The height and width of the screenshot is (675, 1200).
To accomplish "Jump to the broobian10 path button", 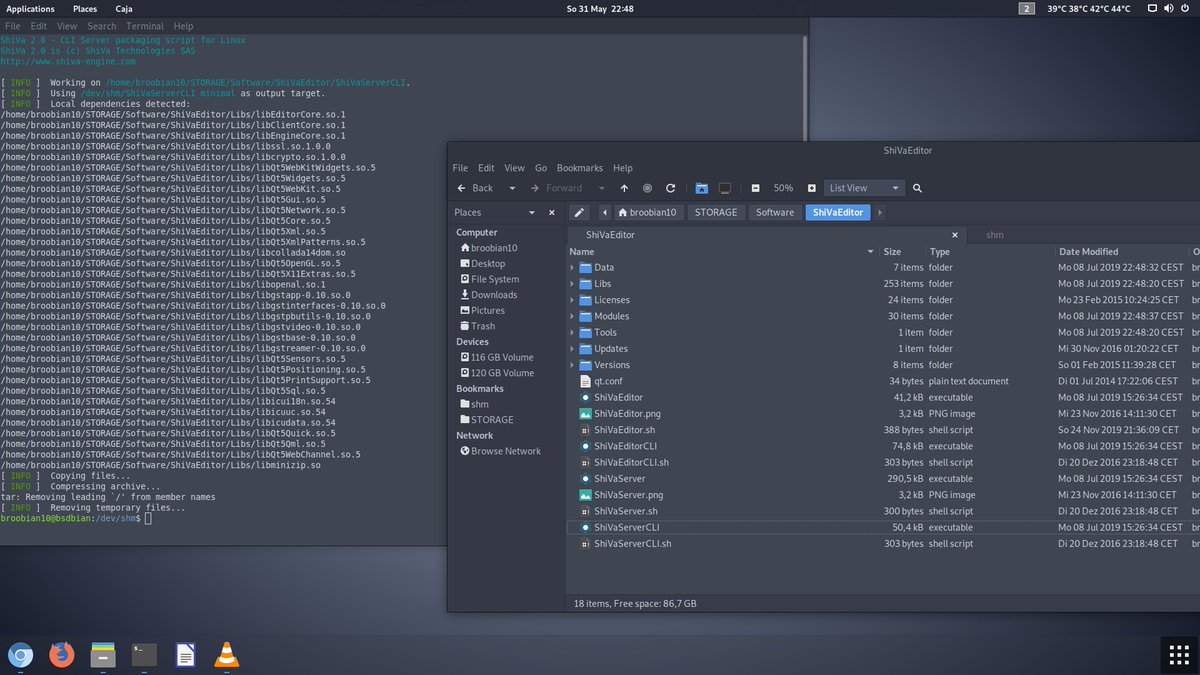I will pyautogui.click(x=647, y=212).
